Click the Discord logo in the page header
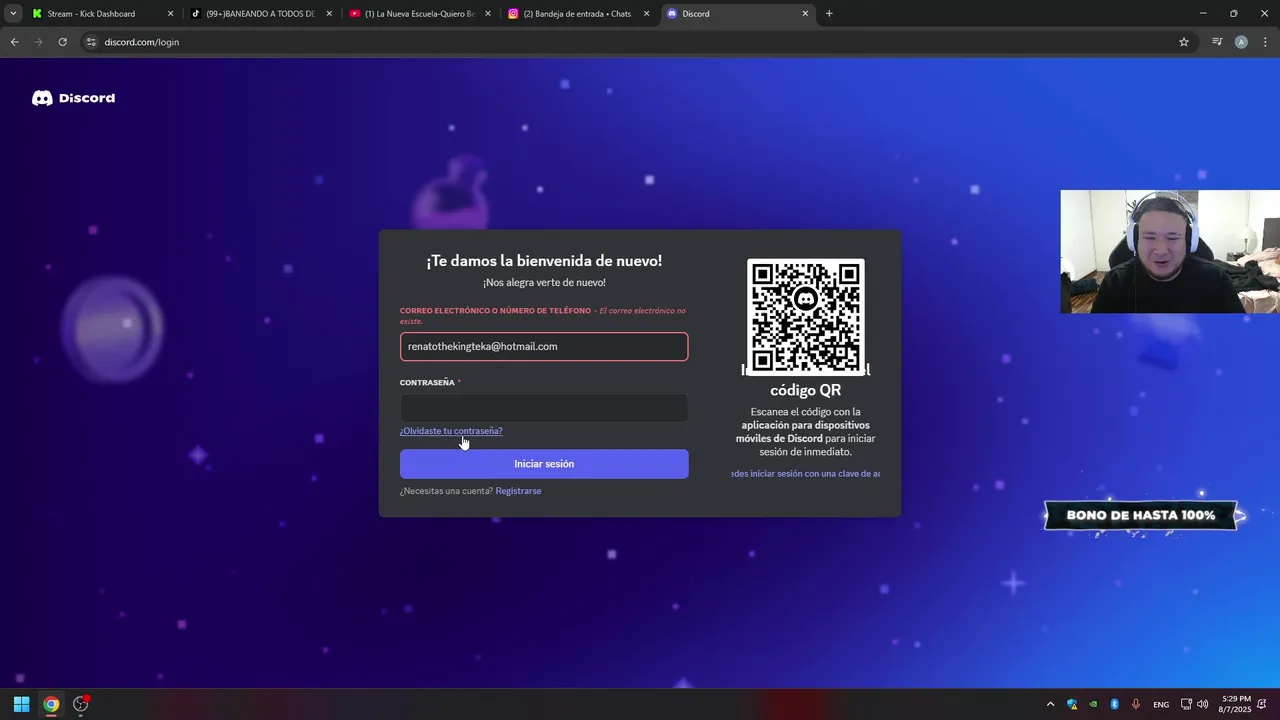 click(73, 98)
